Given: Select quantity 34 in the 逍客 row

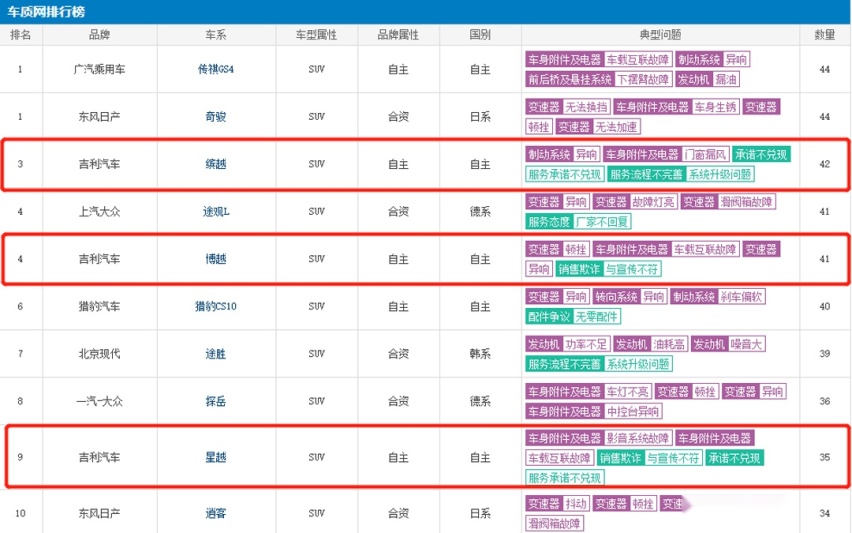Looking at the screenshot, I should [x=824, y=513].
